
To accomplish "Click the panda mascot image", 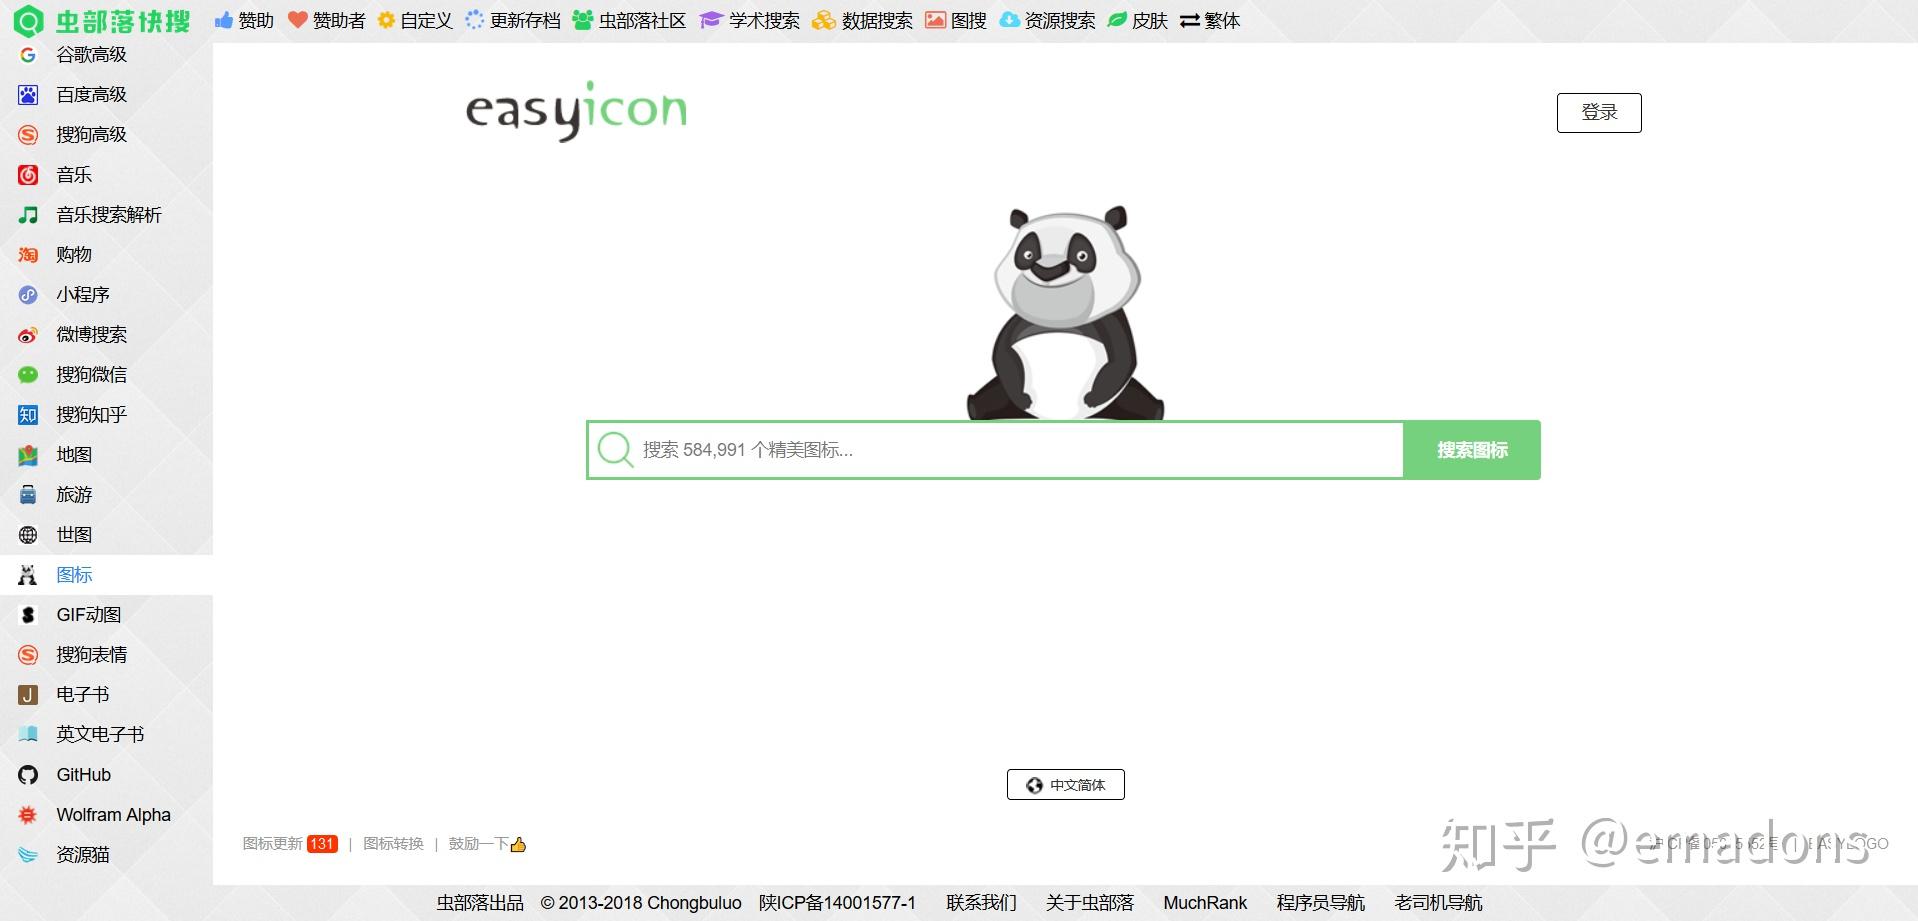I will [1066, 312].
